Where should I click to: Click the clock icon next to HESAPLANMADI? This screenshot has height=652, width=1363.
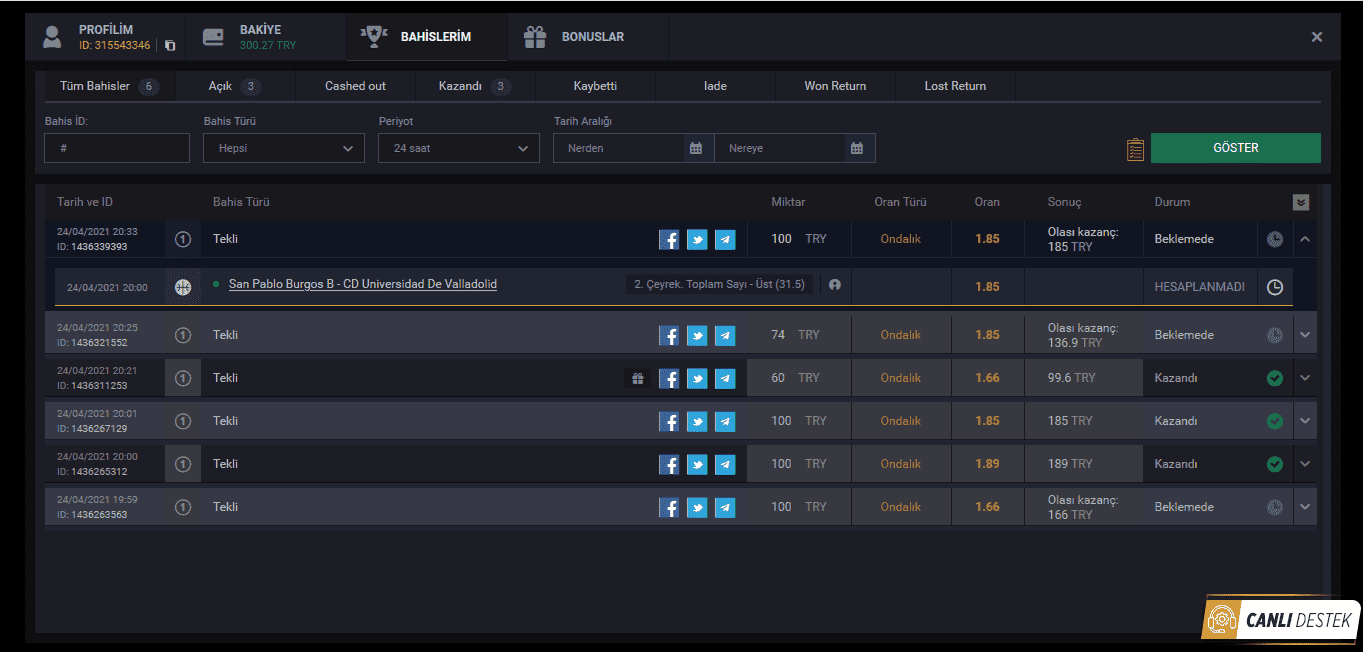click(1275, 287)
